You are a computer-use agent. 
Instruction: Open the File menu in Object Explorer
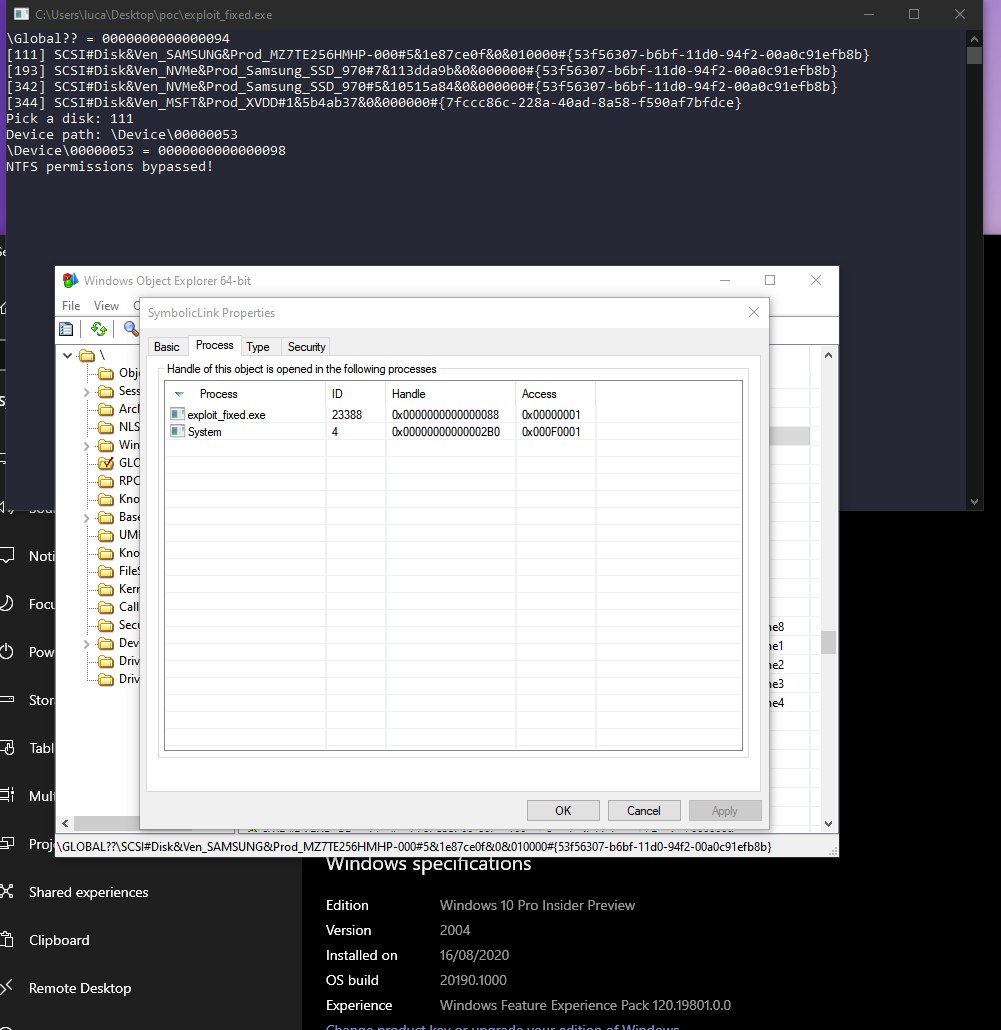71,305
